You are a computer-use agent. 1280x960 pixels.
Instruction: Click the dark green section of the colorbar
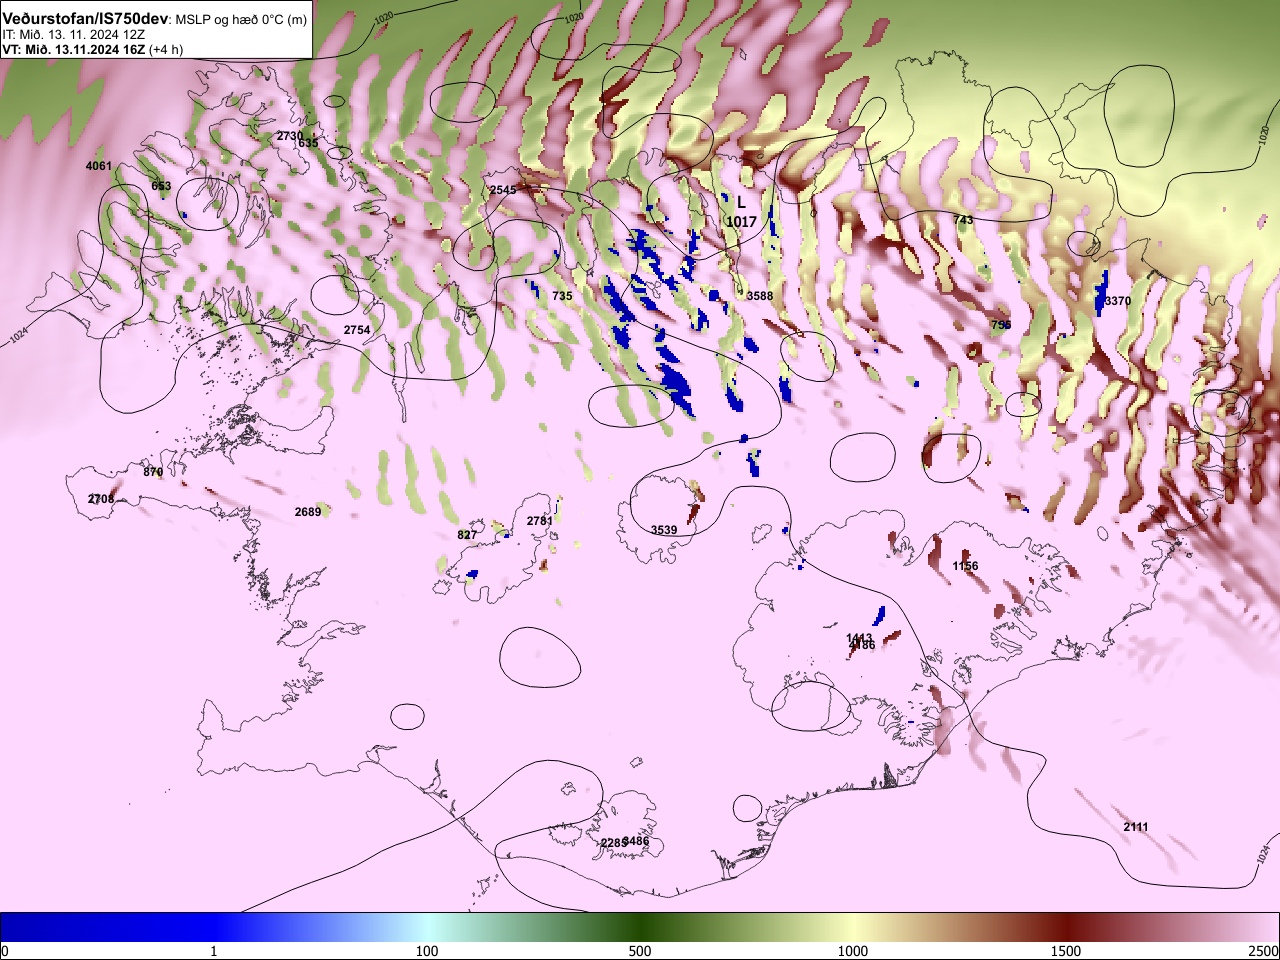[640, 927]
